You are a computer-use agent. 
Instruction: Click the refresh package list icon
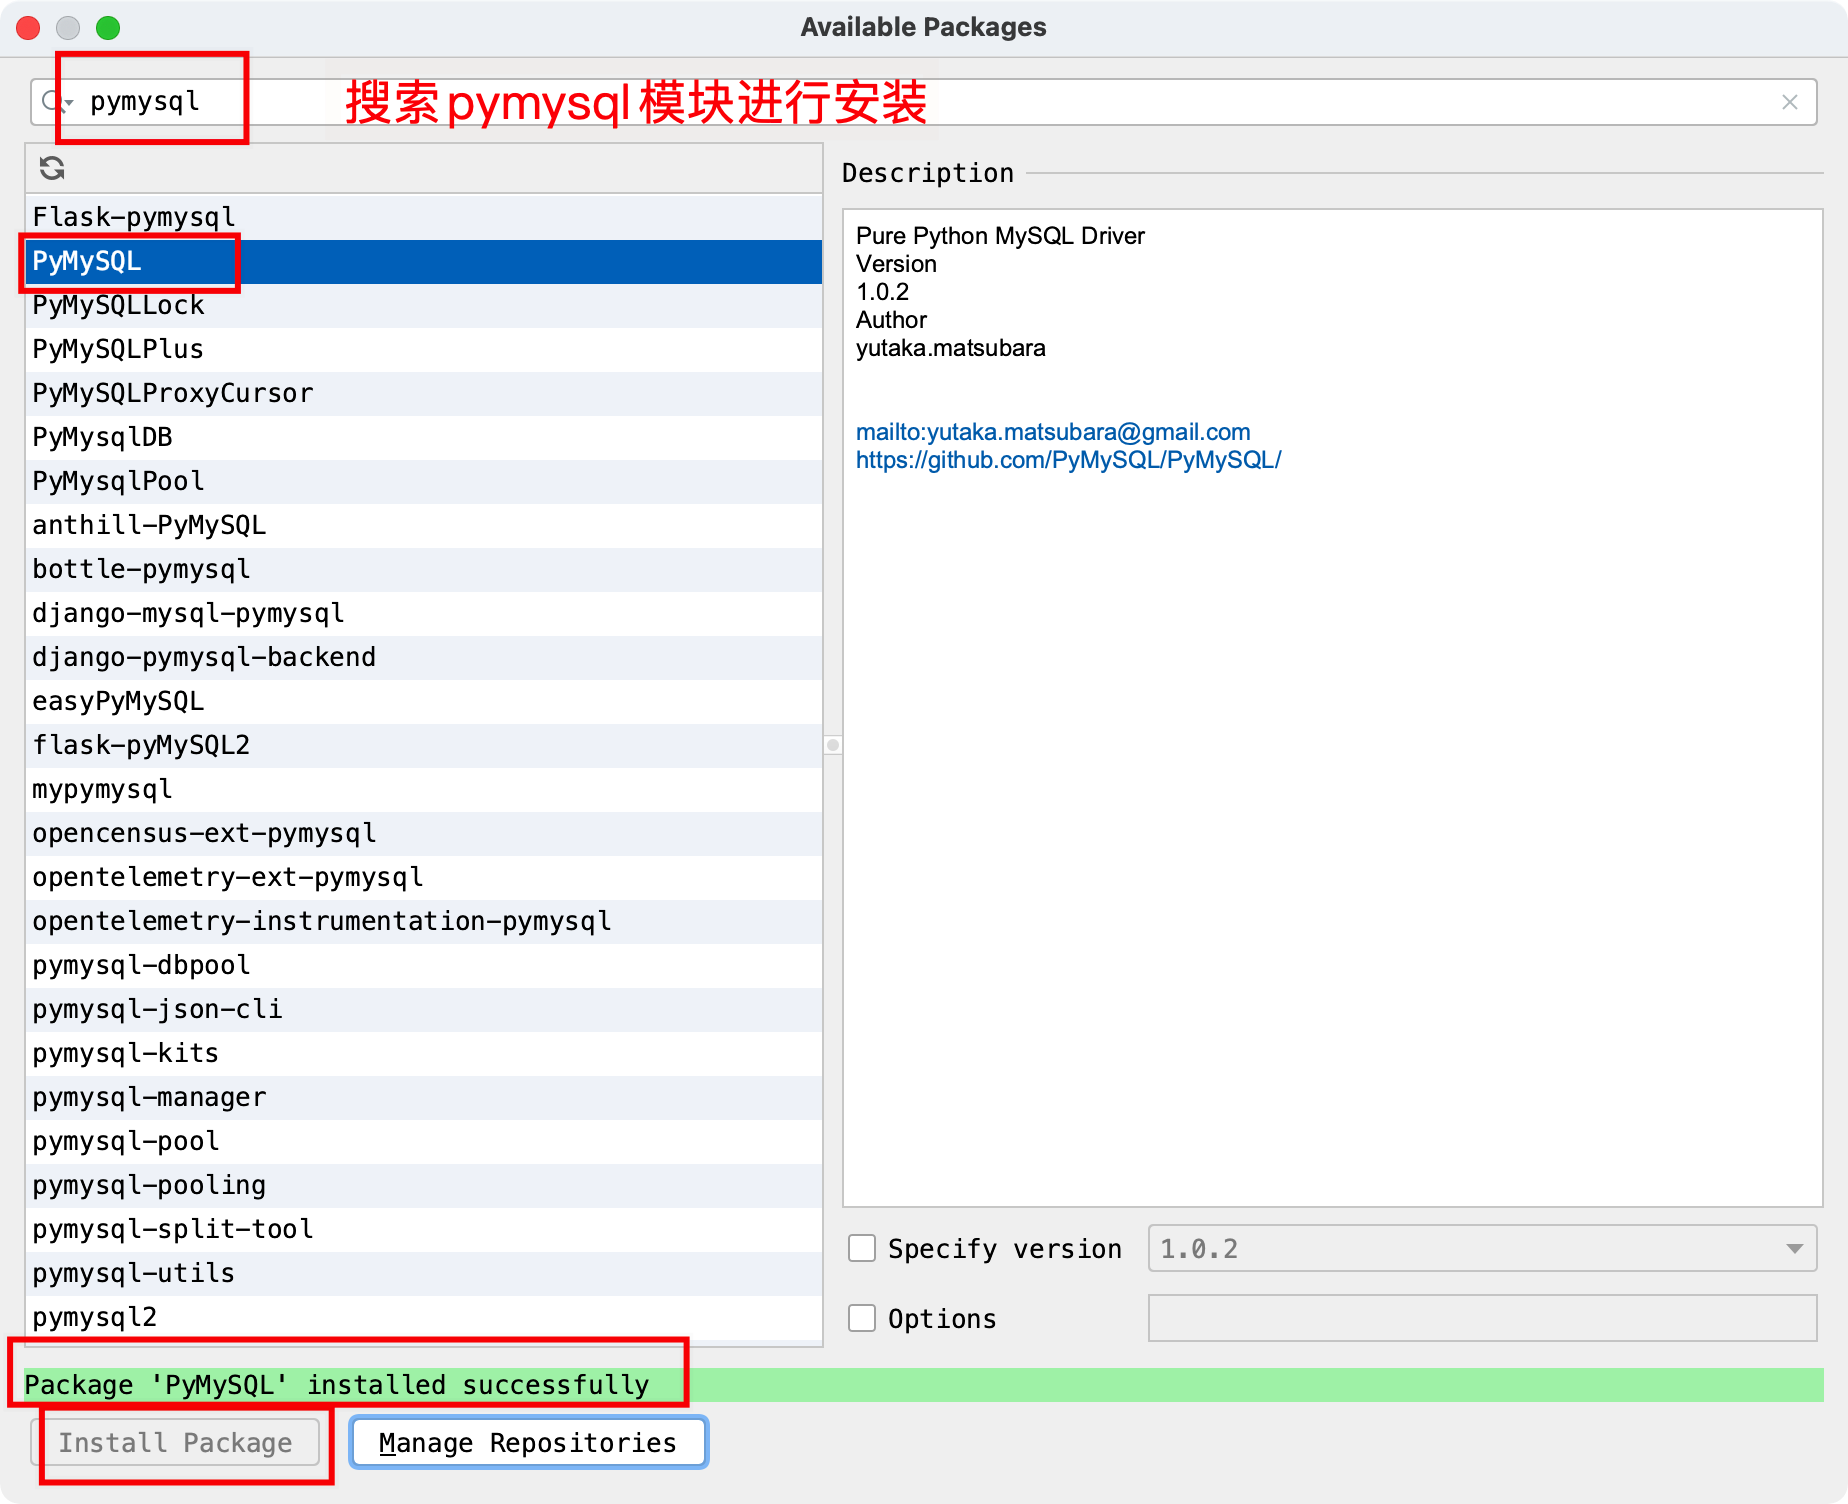coord(52,168)
